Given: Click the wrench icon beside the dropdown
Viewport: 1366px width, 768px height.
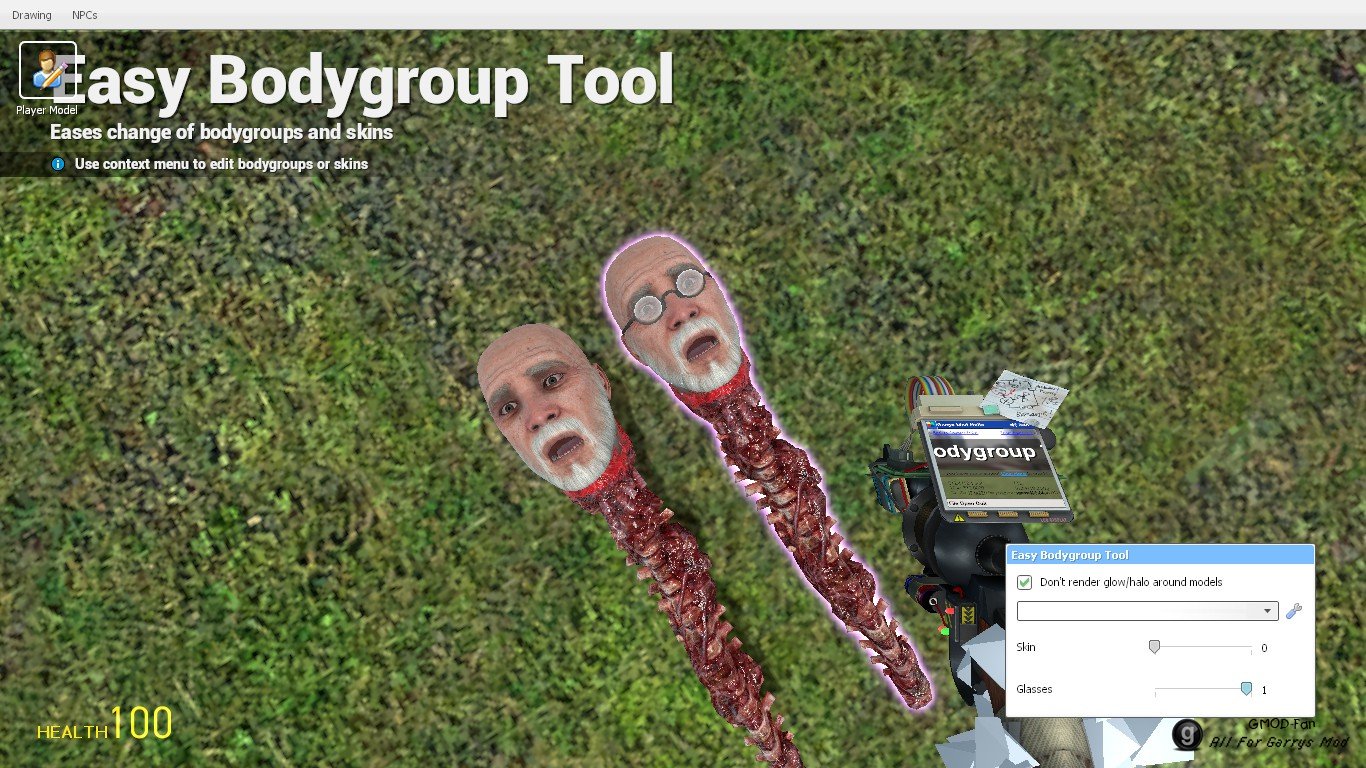Looking at the screenshot, I should 1294,611.
